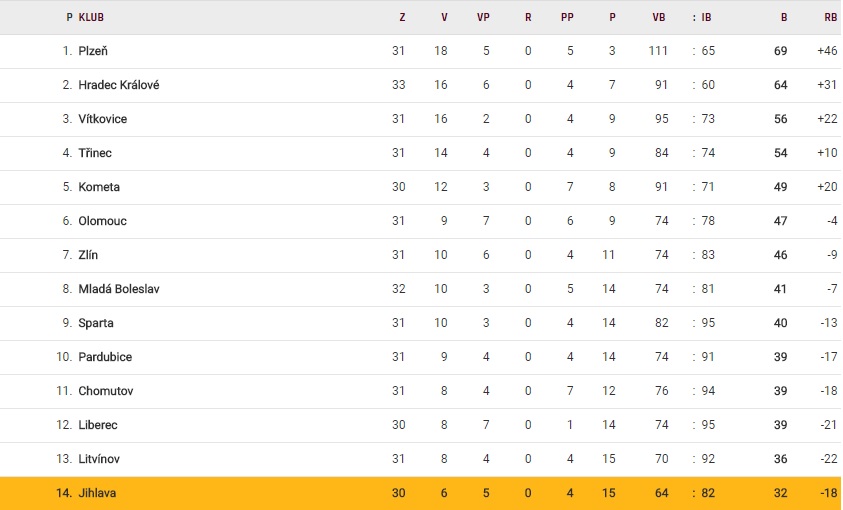
Task: Click the Mladá Boleslav team name
Action: tap(118, 289)
